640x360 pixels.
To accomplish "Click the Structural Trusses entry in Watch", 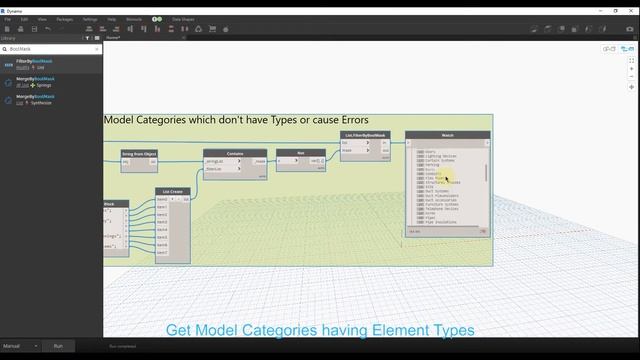I will tap(442, 182).
